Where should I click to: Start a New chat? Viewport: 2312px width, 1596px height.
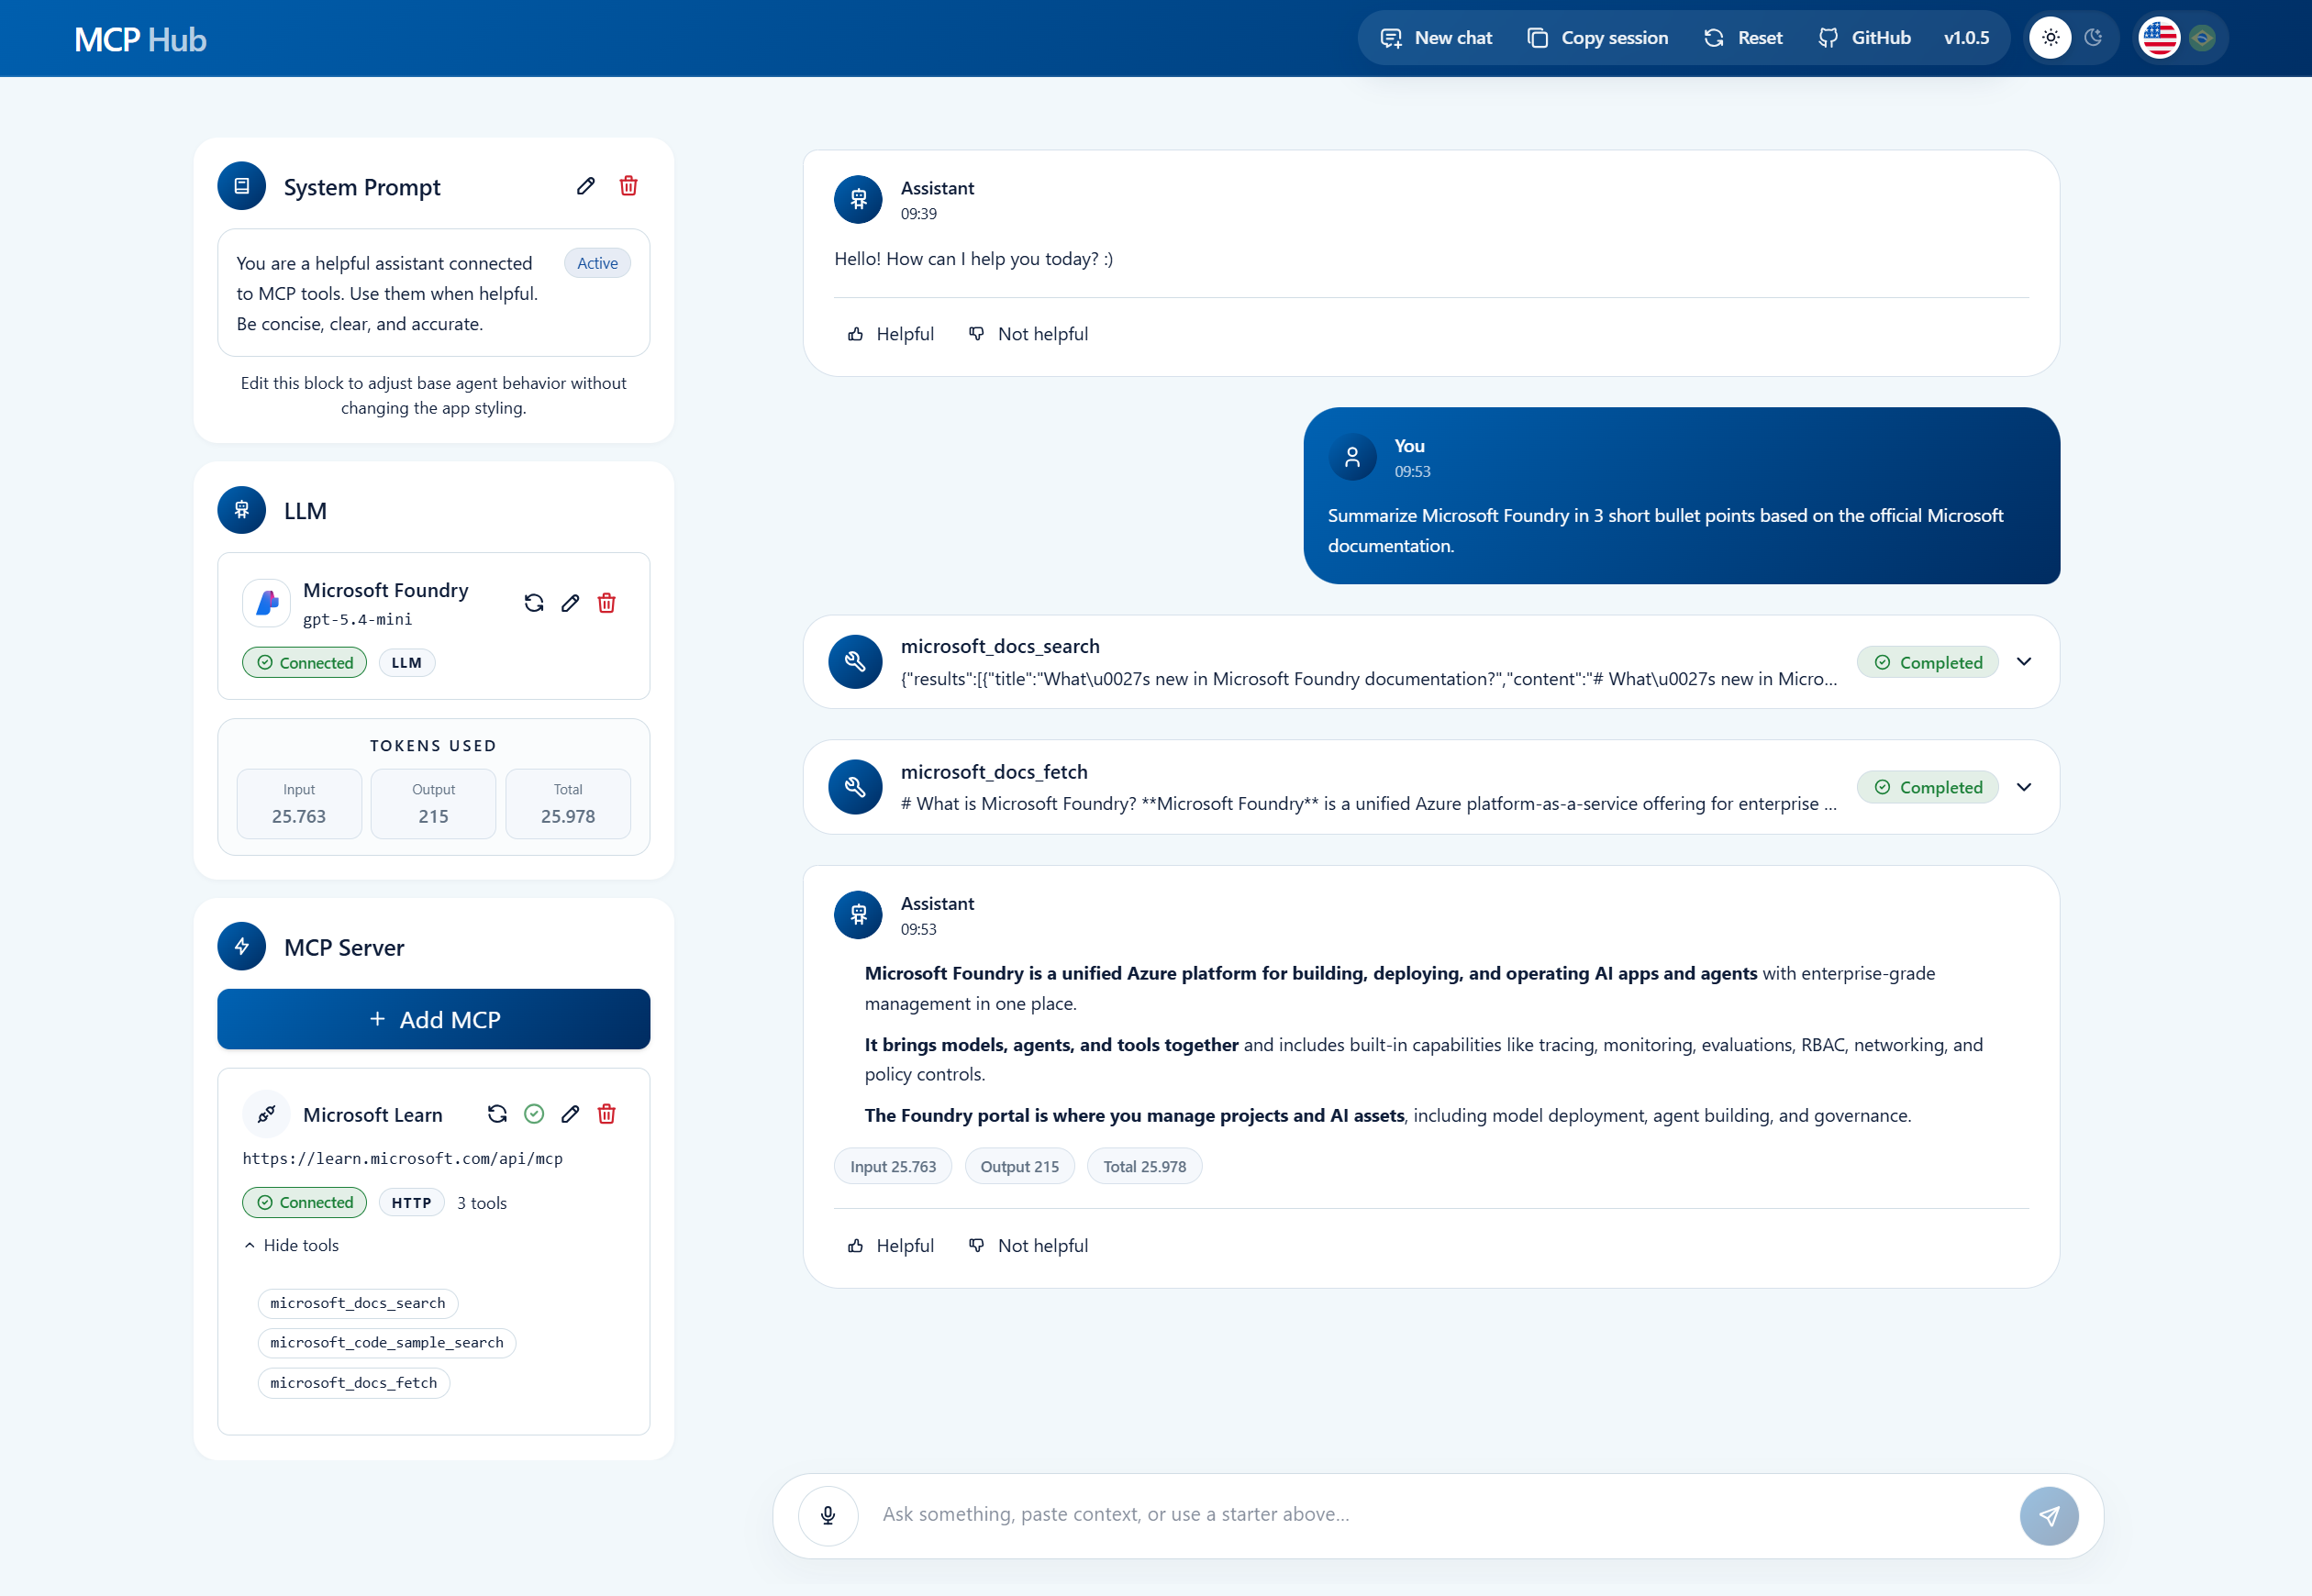point(1436,38)
